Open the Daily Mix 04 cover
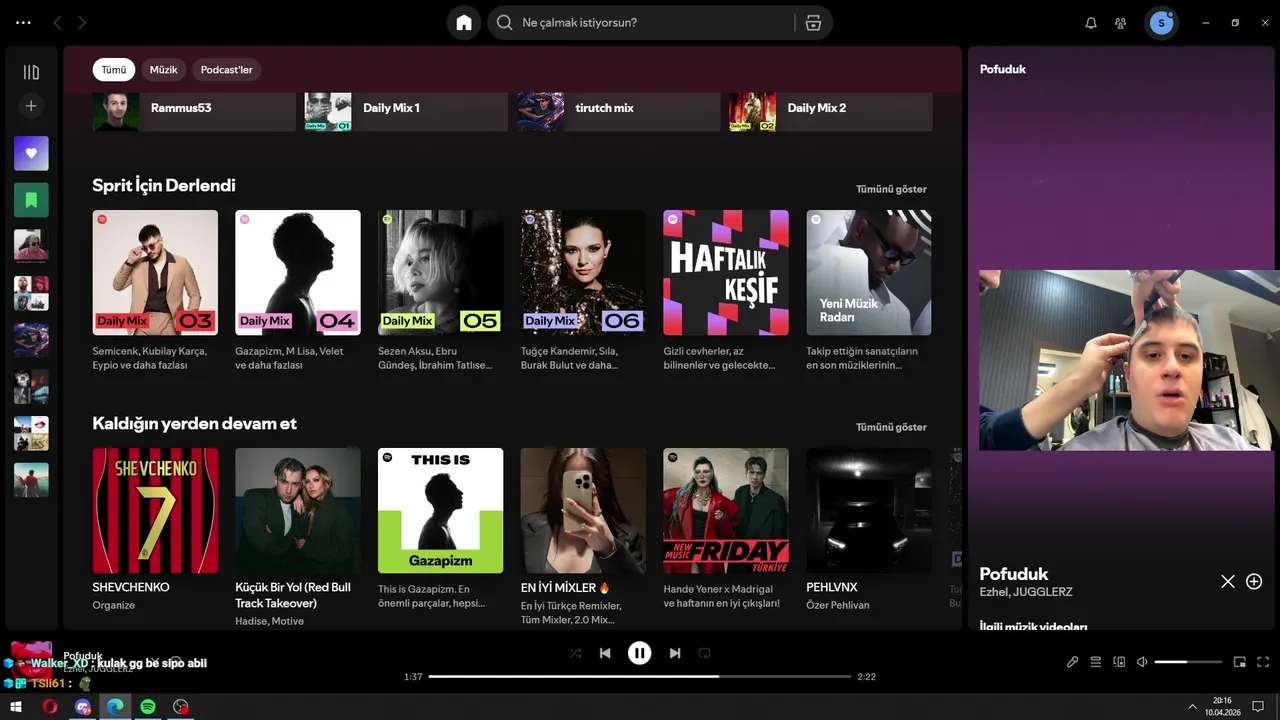Viewport: 1280px width, 720px height. pyautogui.click(x=298, y=272)
